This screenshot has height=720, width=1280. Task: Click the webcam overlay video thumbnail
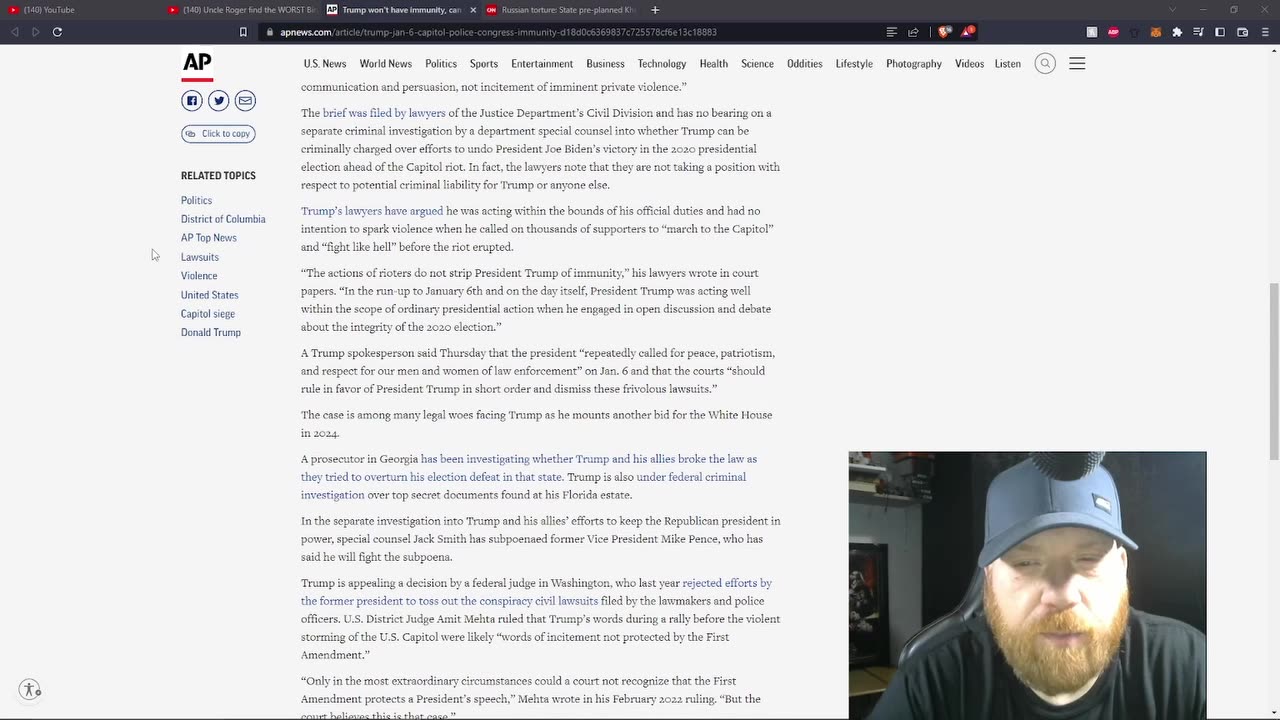[1027, 585]
